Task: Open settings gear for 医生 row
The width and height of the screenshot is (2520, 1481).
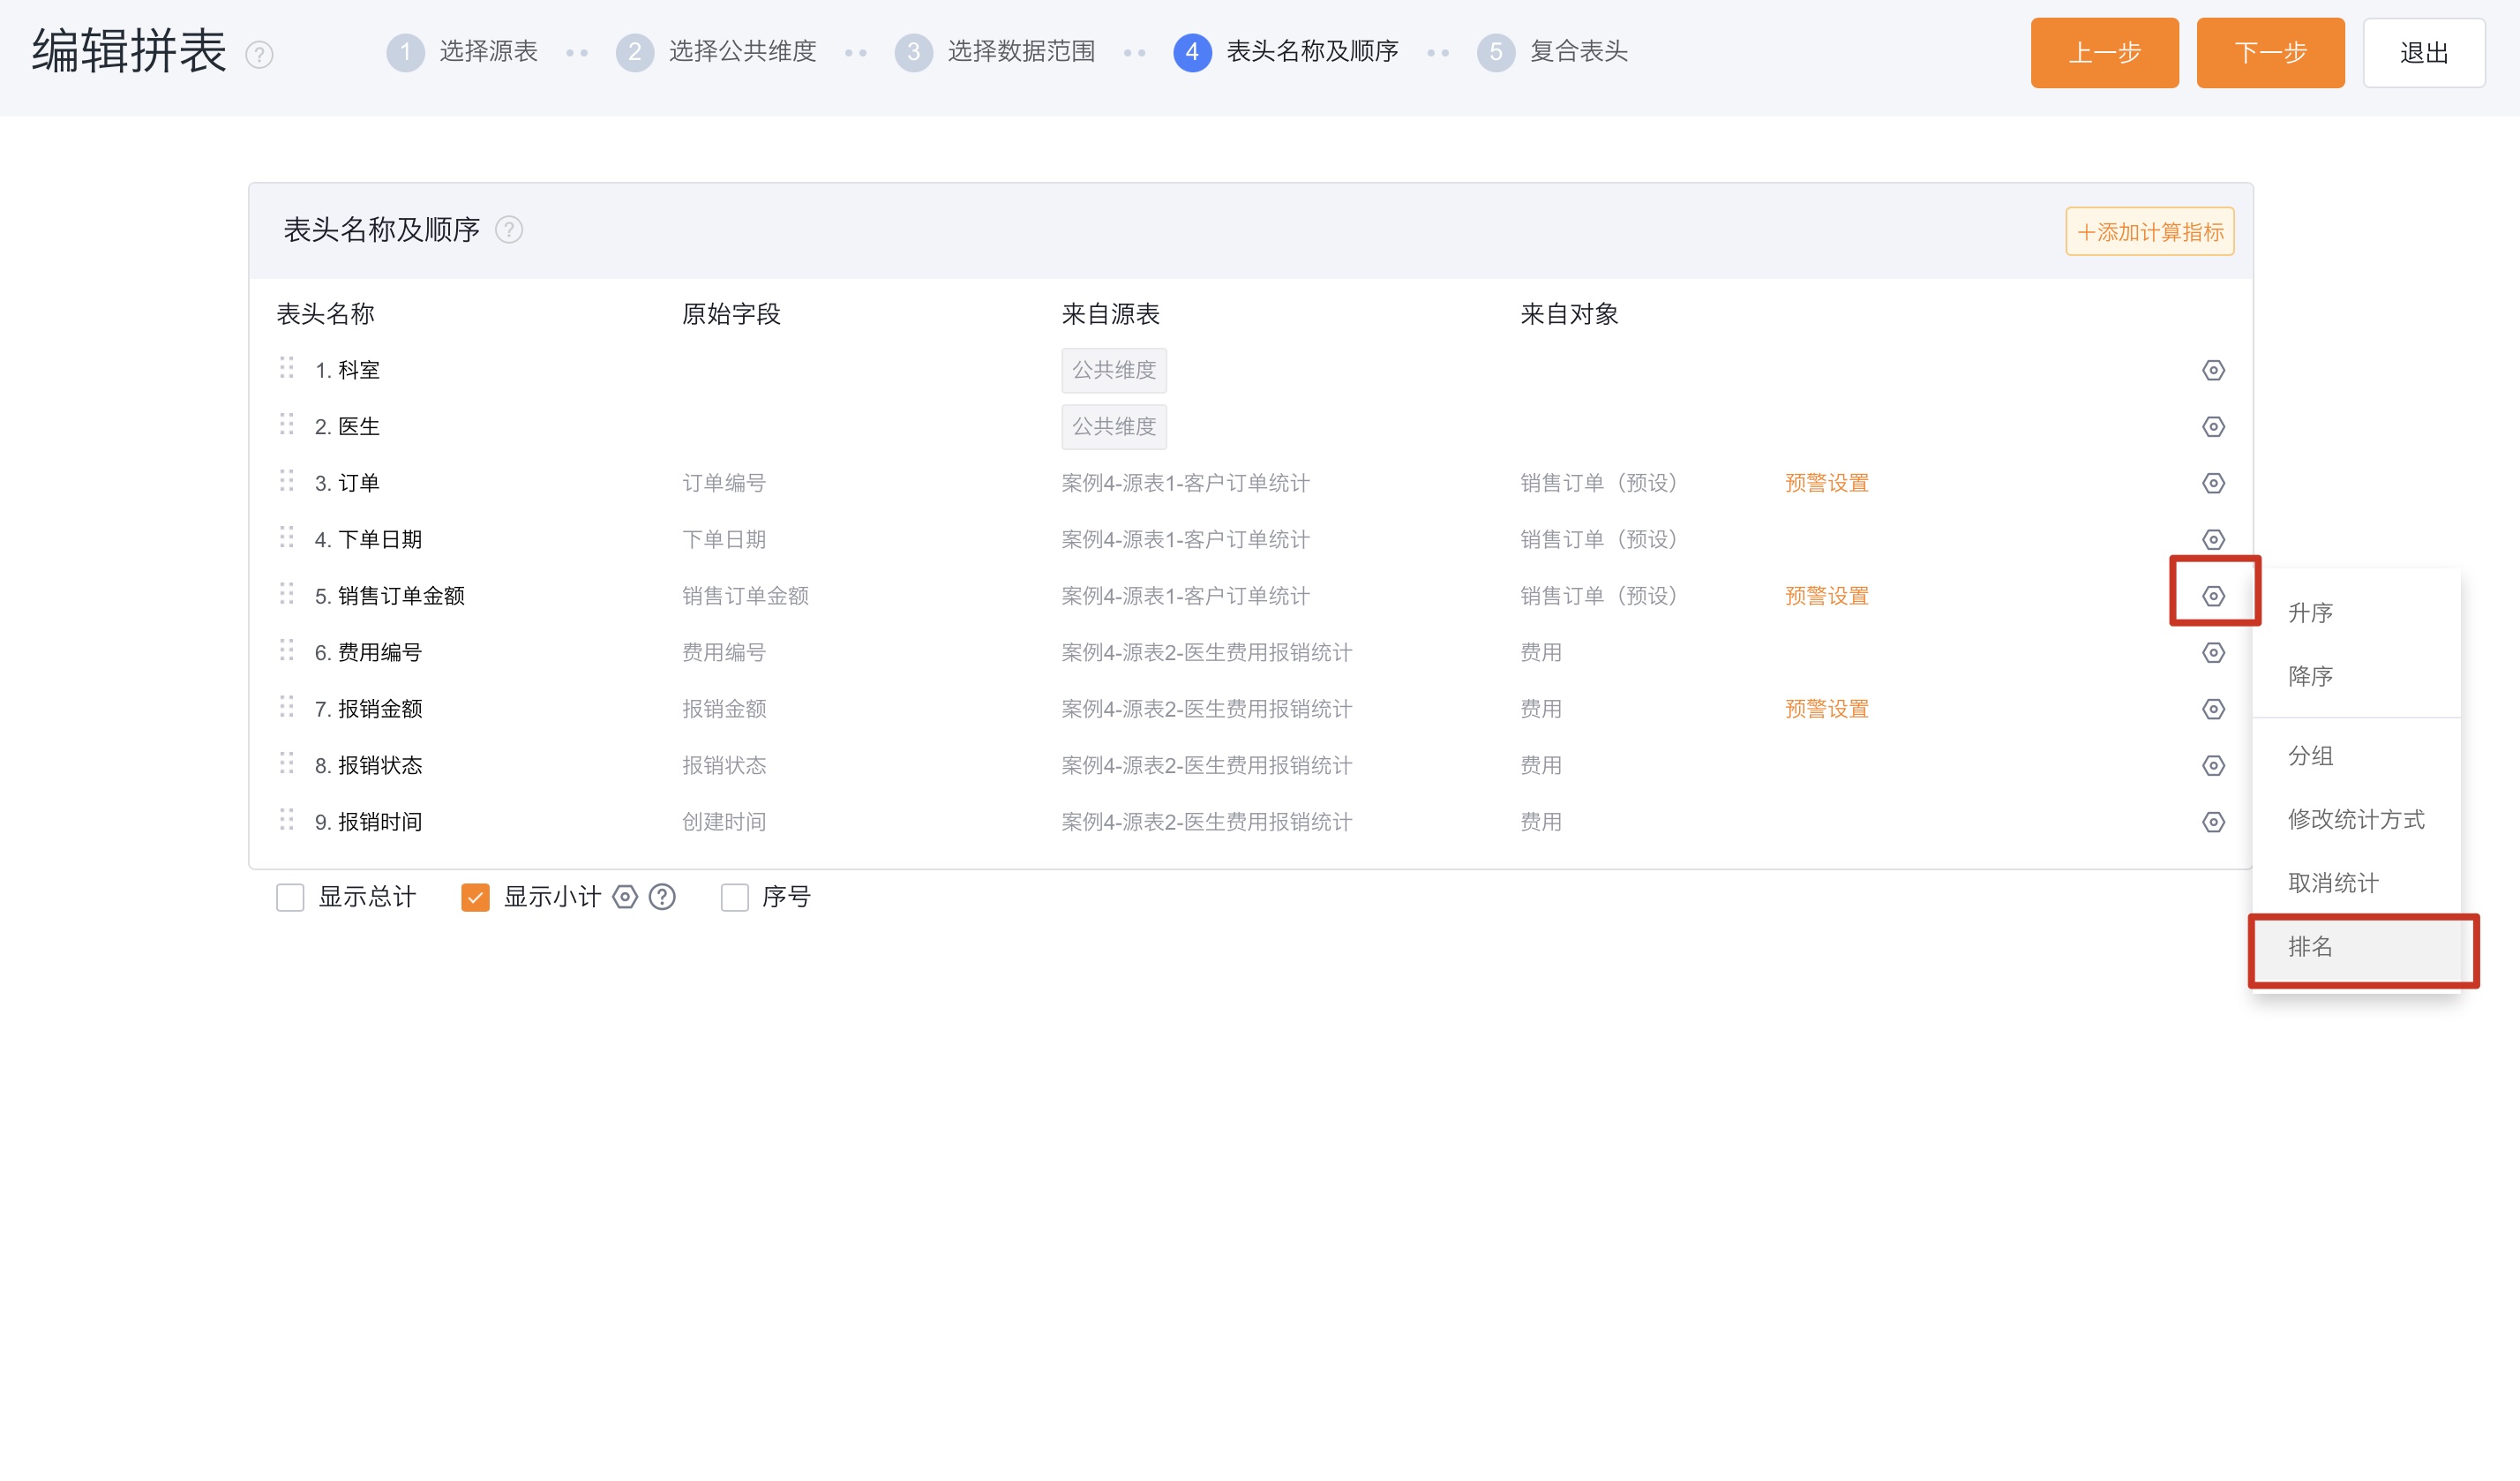Action: coord(2213,426)
